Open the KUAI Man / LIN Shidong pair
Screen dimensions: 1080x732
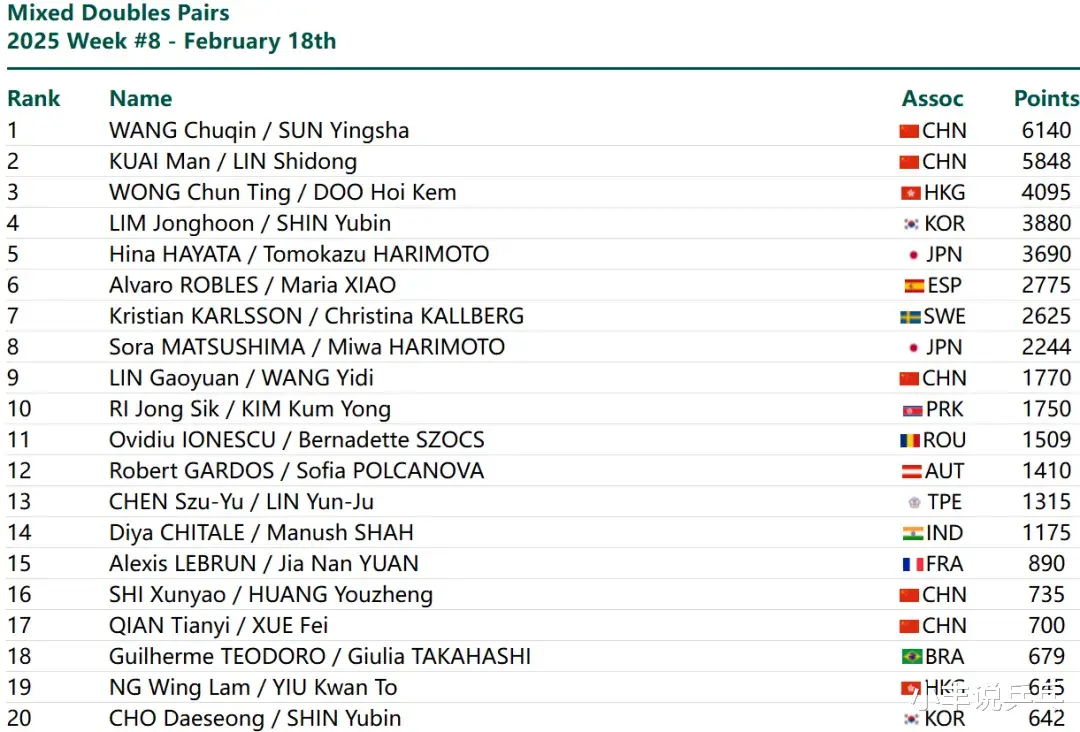pos(233,162)
